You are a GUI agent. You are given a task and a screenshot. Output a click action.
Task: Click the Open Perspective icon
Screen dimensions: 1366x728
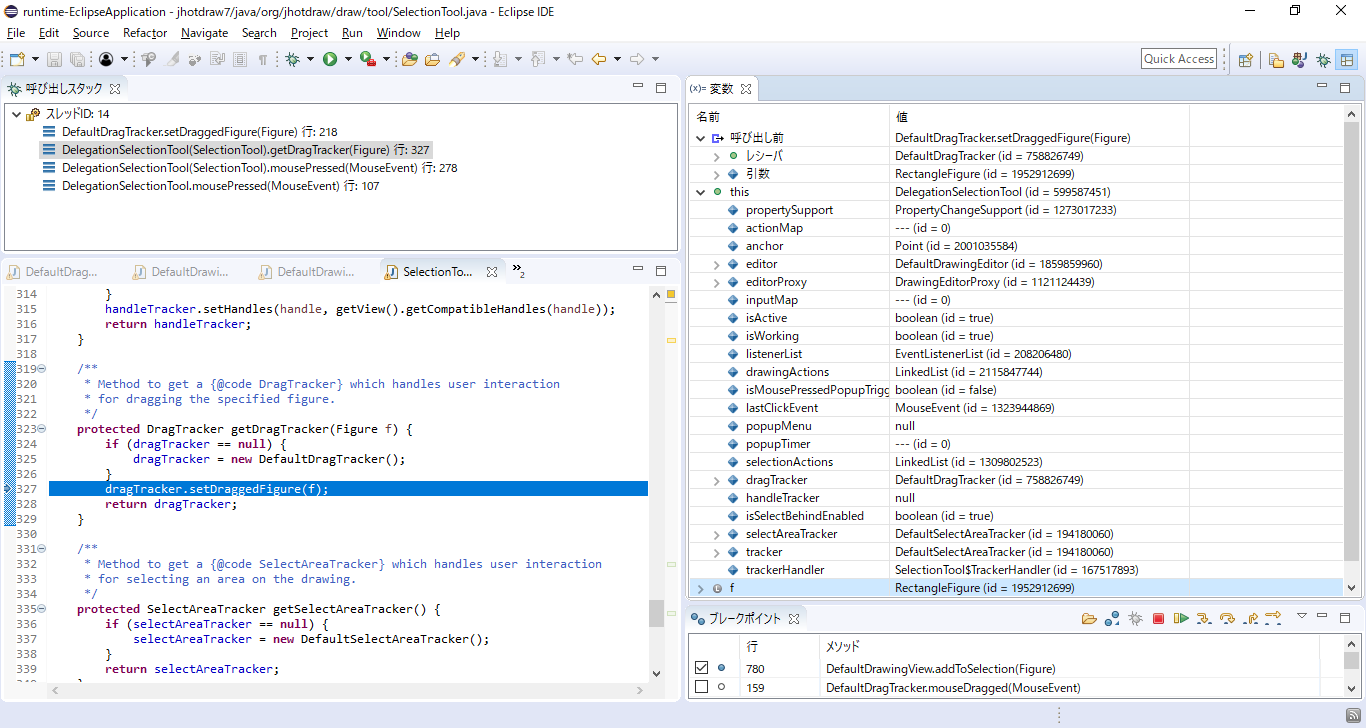1245,59
